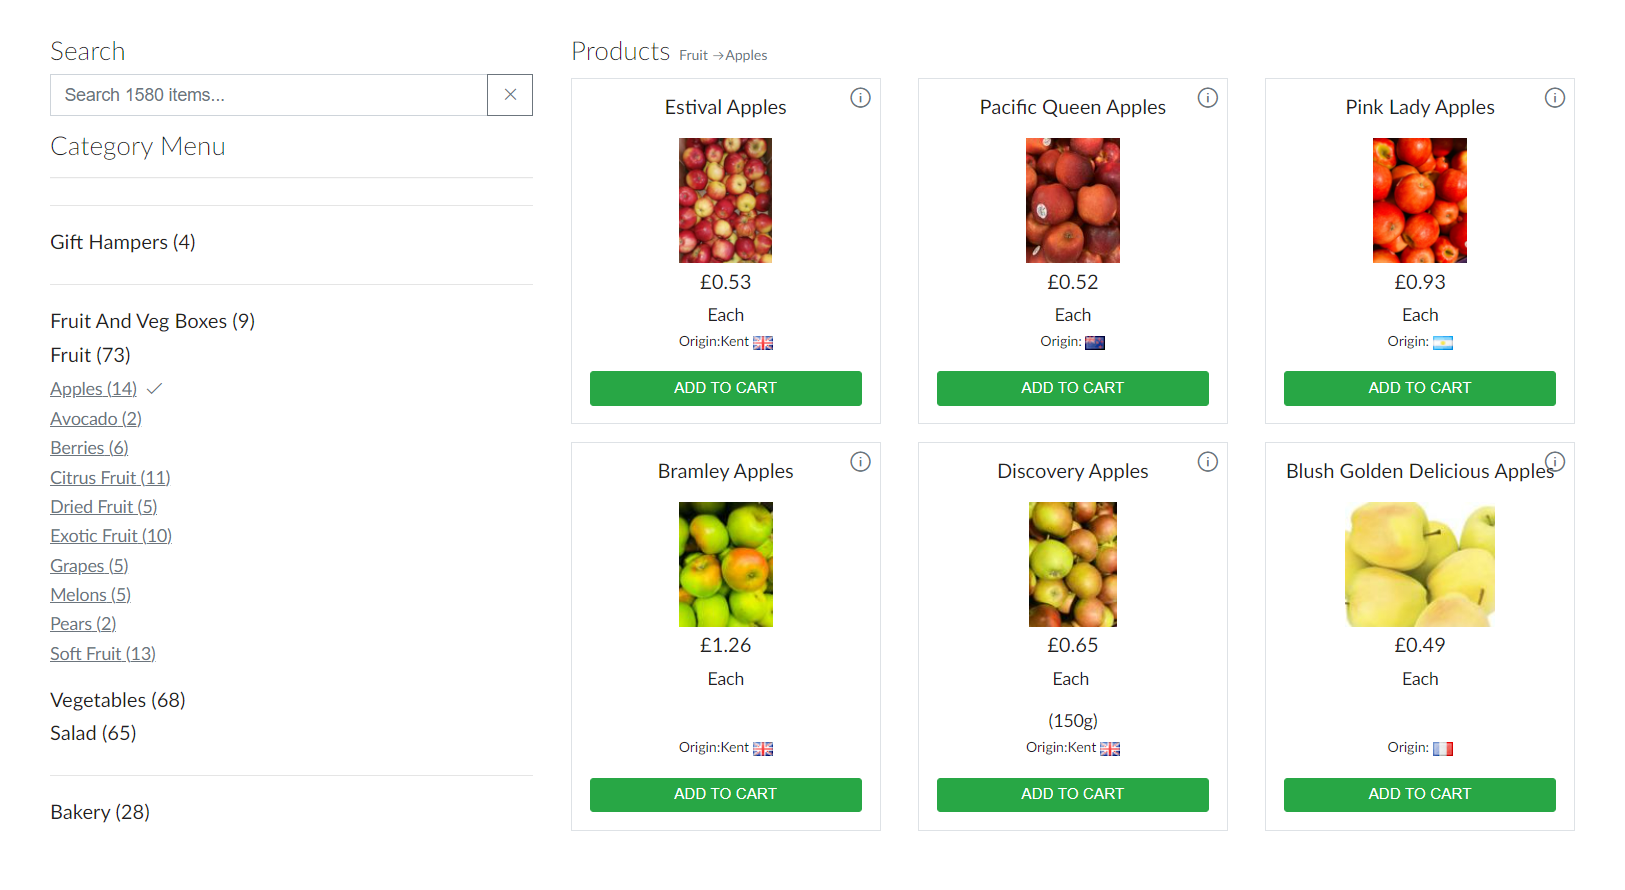Viewport: 1625px width, 890px height.
Task: Go to Citrus Fruit (11) subcategory
Action: pos(110,478)
